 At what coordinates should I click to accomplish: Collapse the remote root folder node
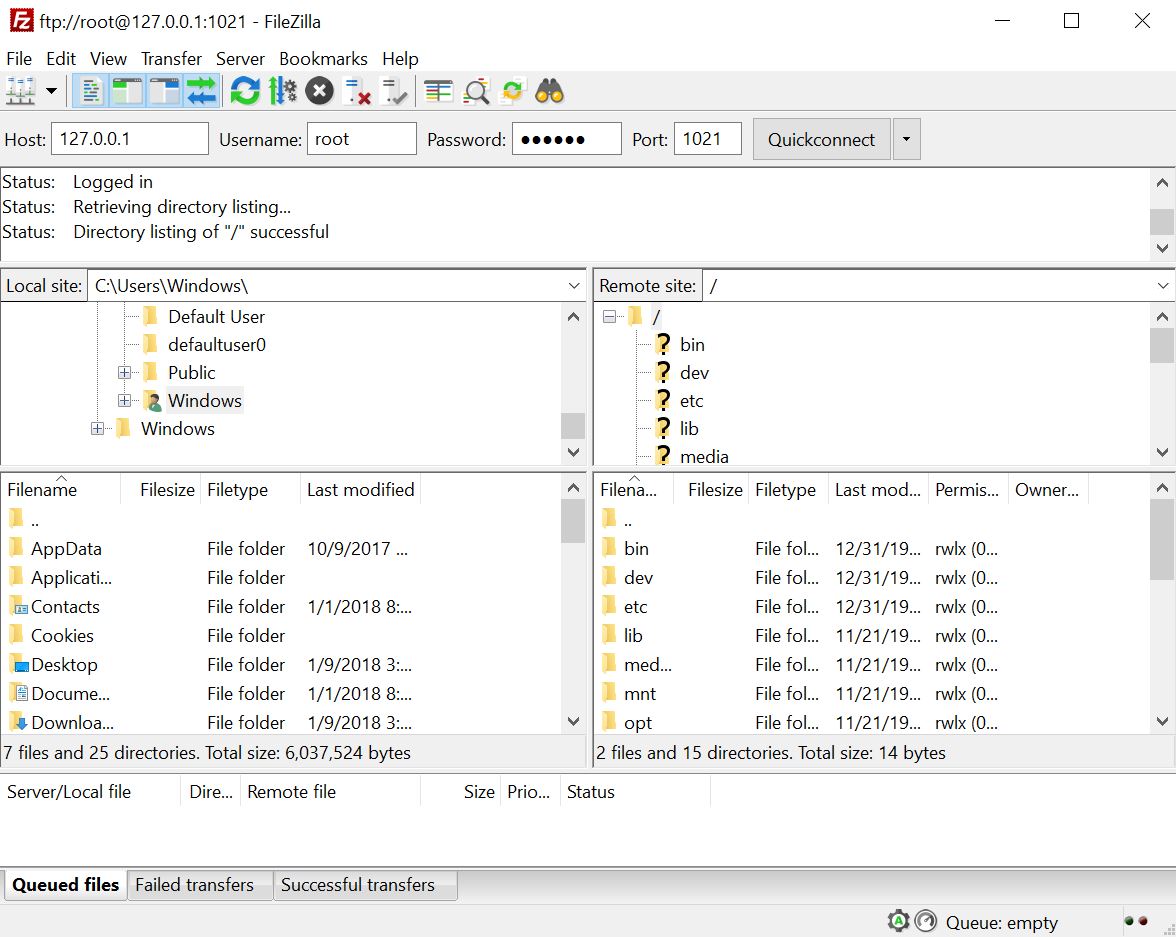(609, 317)
